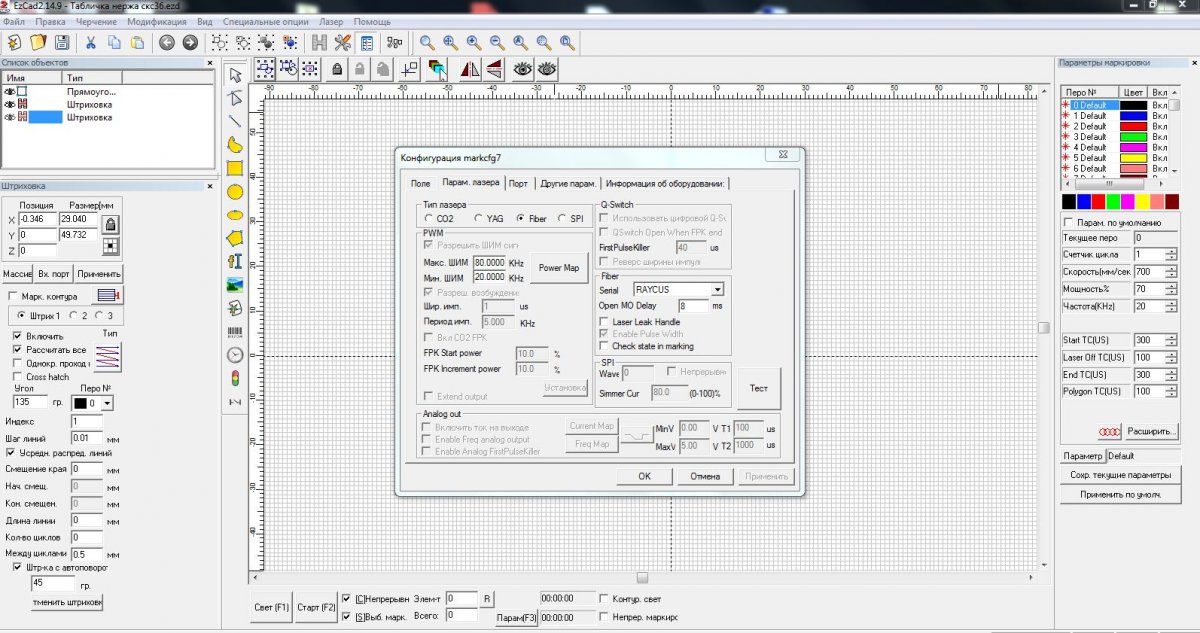Click the Undo back arrow icon
This screenshot has width=1200, height=633.
166,42
